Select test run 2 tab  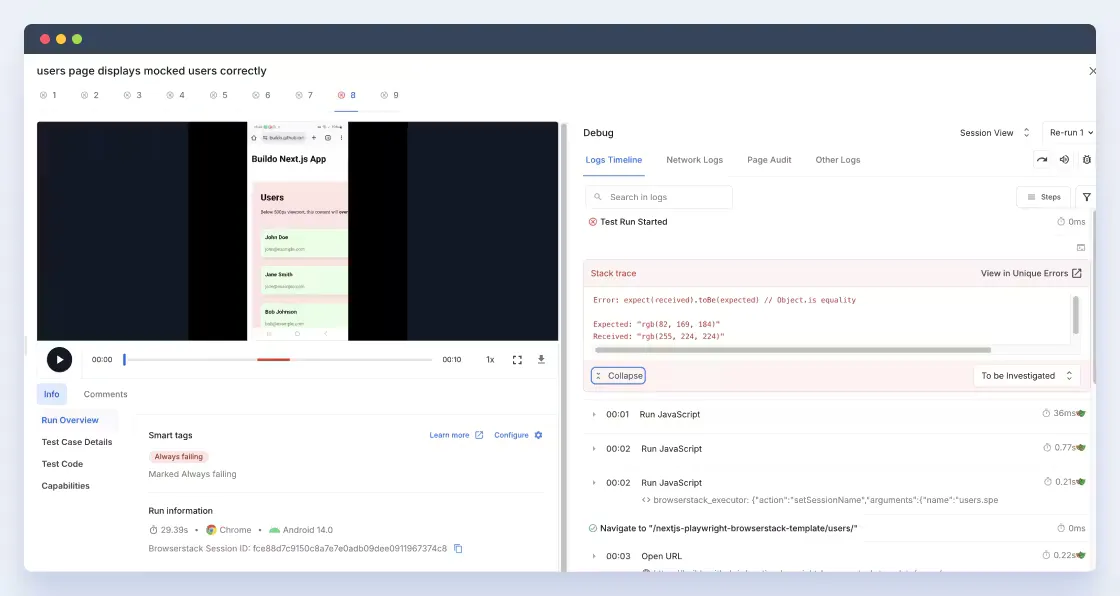90,95
